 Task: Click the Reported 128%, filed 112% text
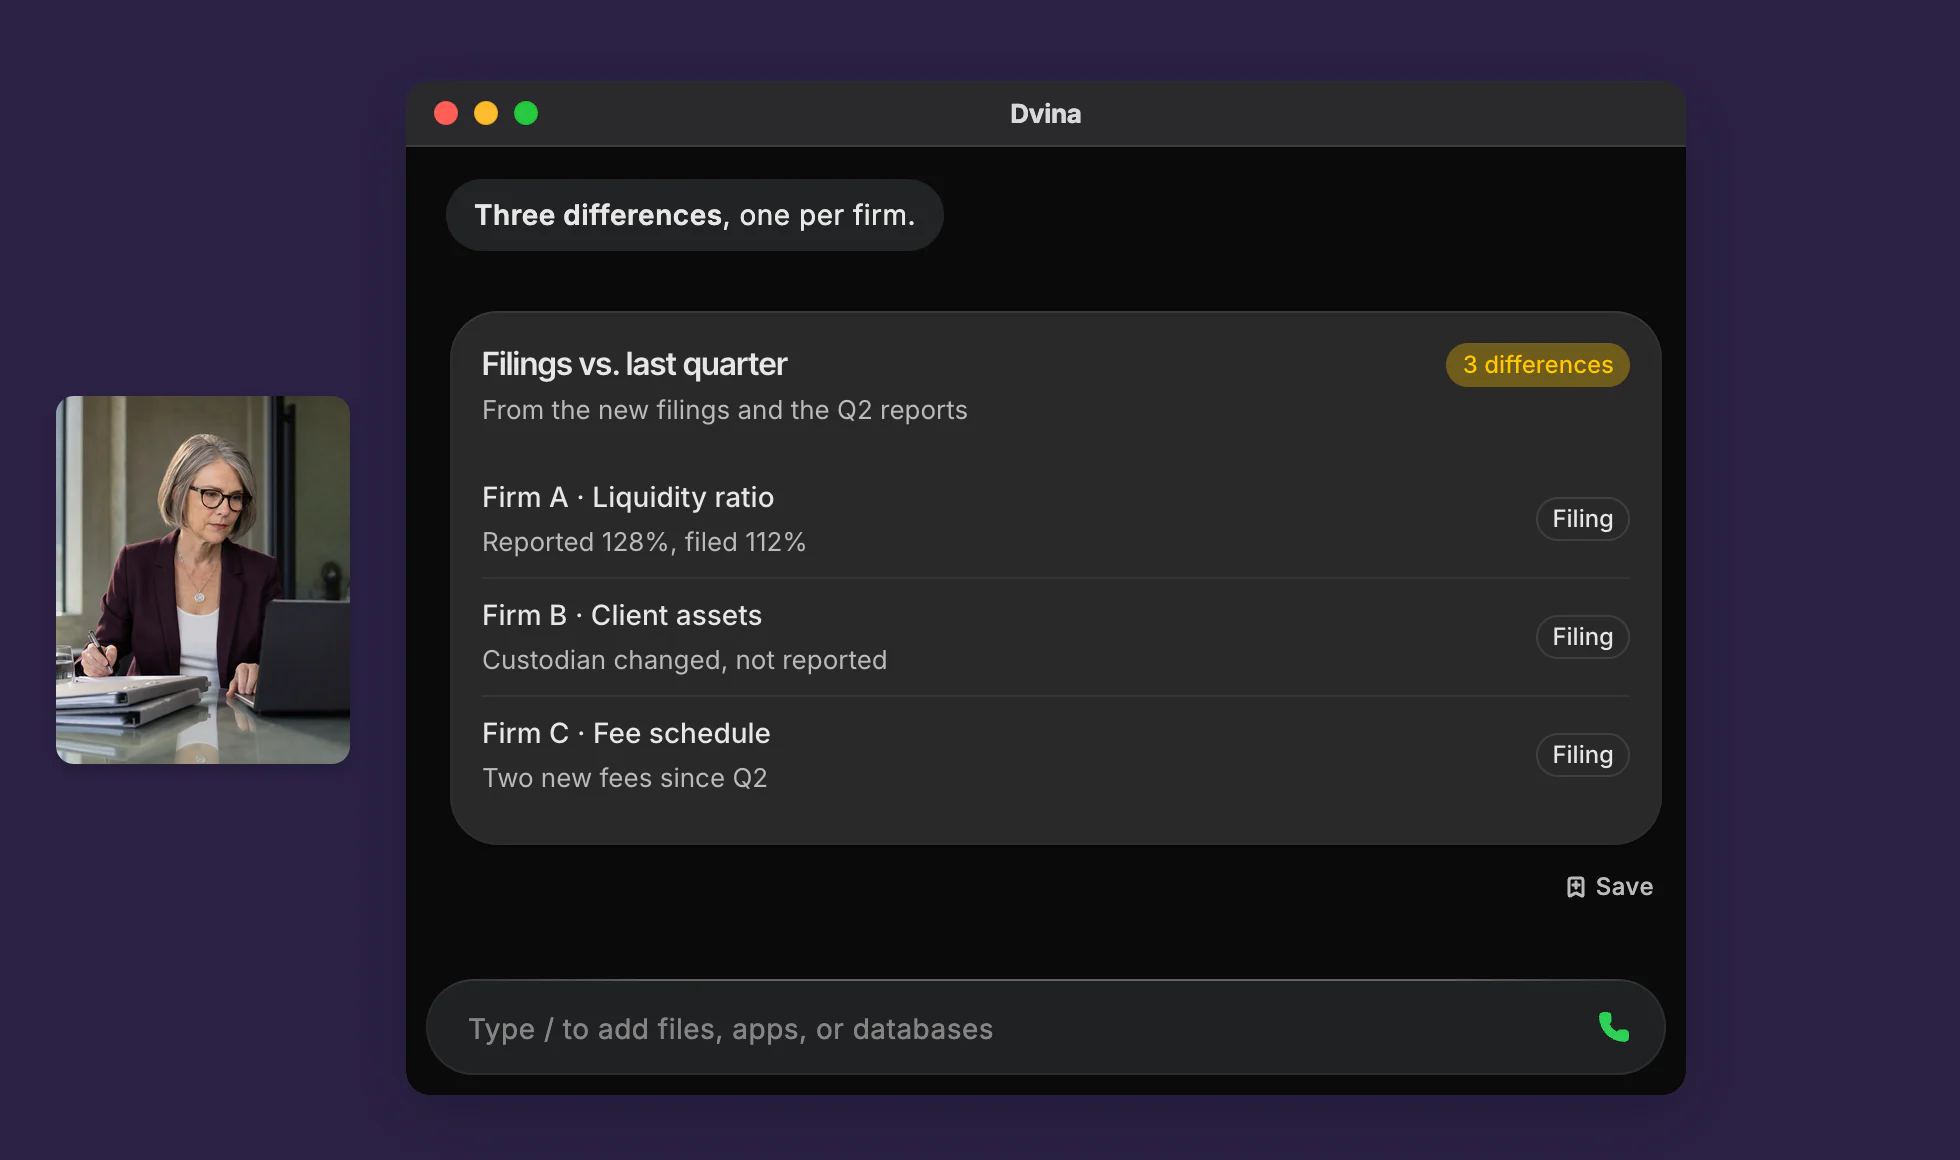point(644,542)
